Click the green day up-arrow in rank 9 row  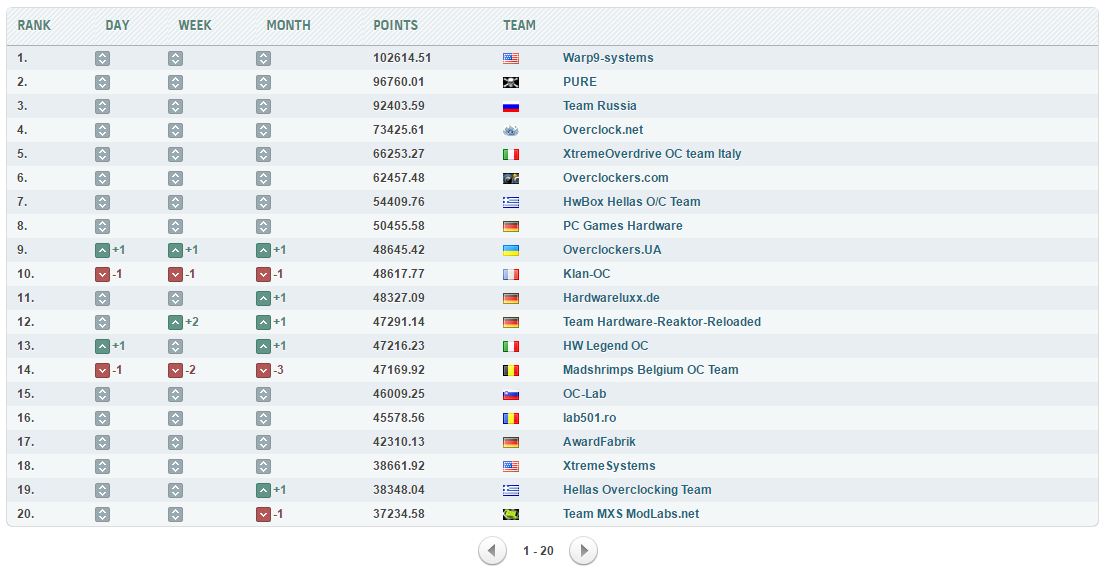coord(102,250)
